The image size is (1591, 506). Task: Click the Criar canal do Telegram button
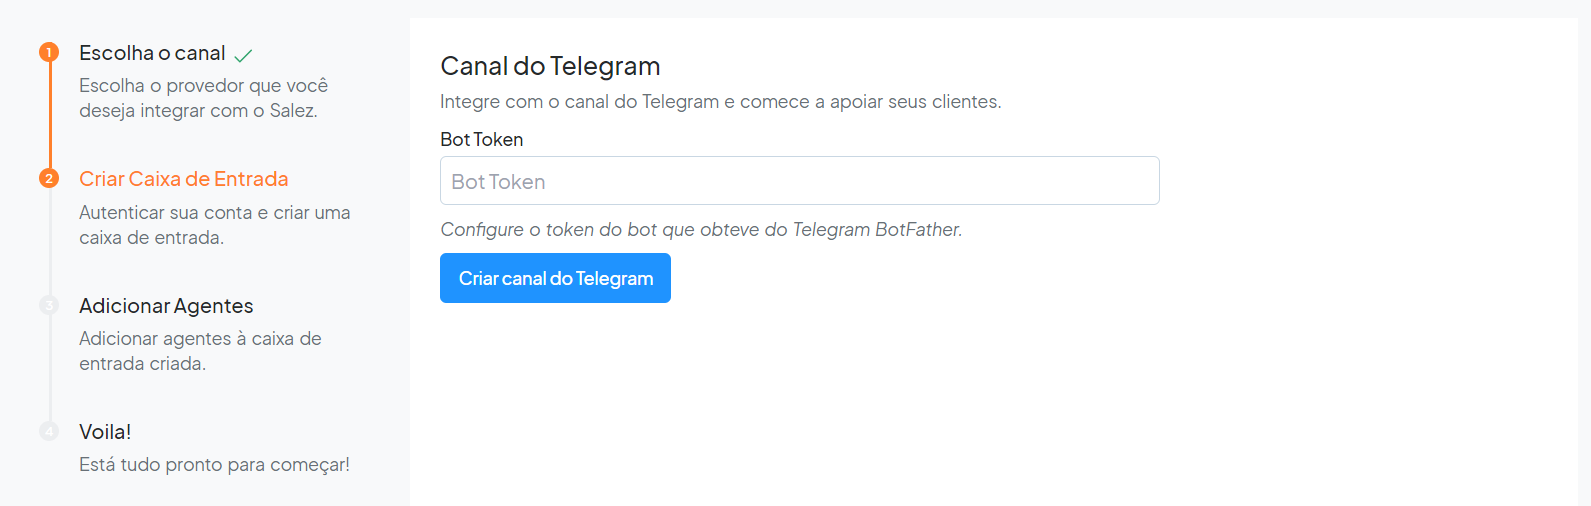(555, 278)
